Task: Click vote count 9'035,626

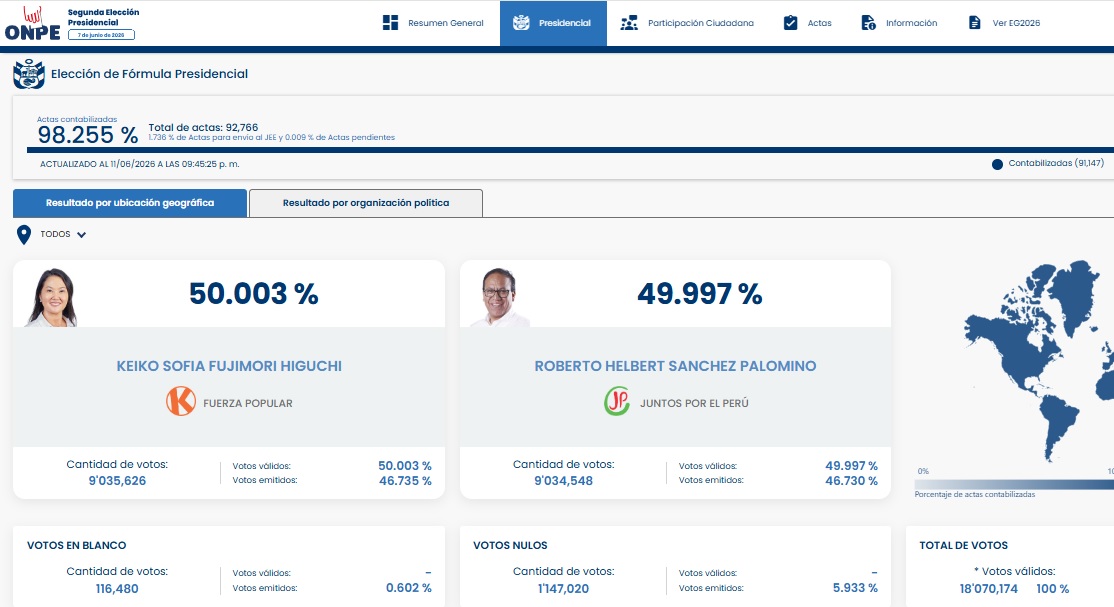Action: 117,480
